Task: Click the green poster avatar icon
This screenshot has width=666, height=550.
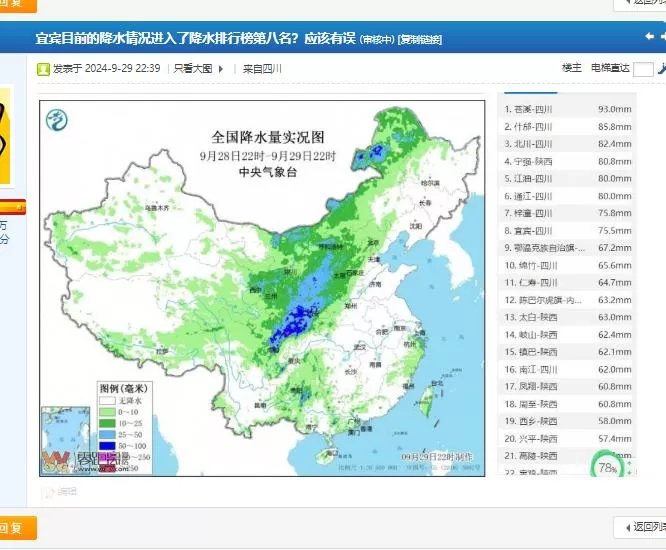Action: tap(43, 69)
